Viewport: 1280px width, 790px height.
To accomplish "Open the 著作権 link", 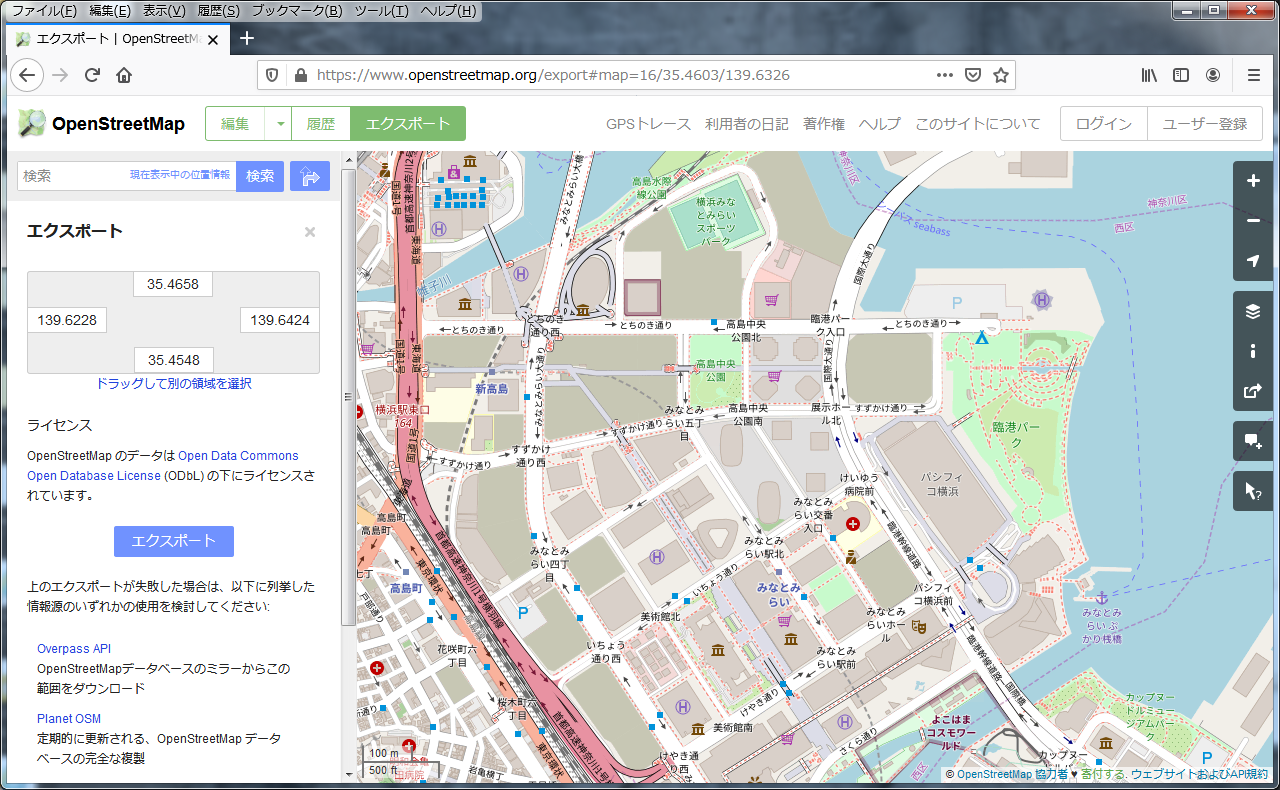I will click(x=824, y=124).
